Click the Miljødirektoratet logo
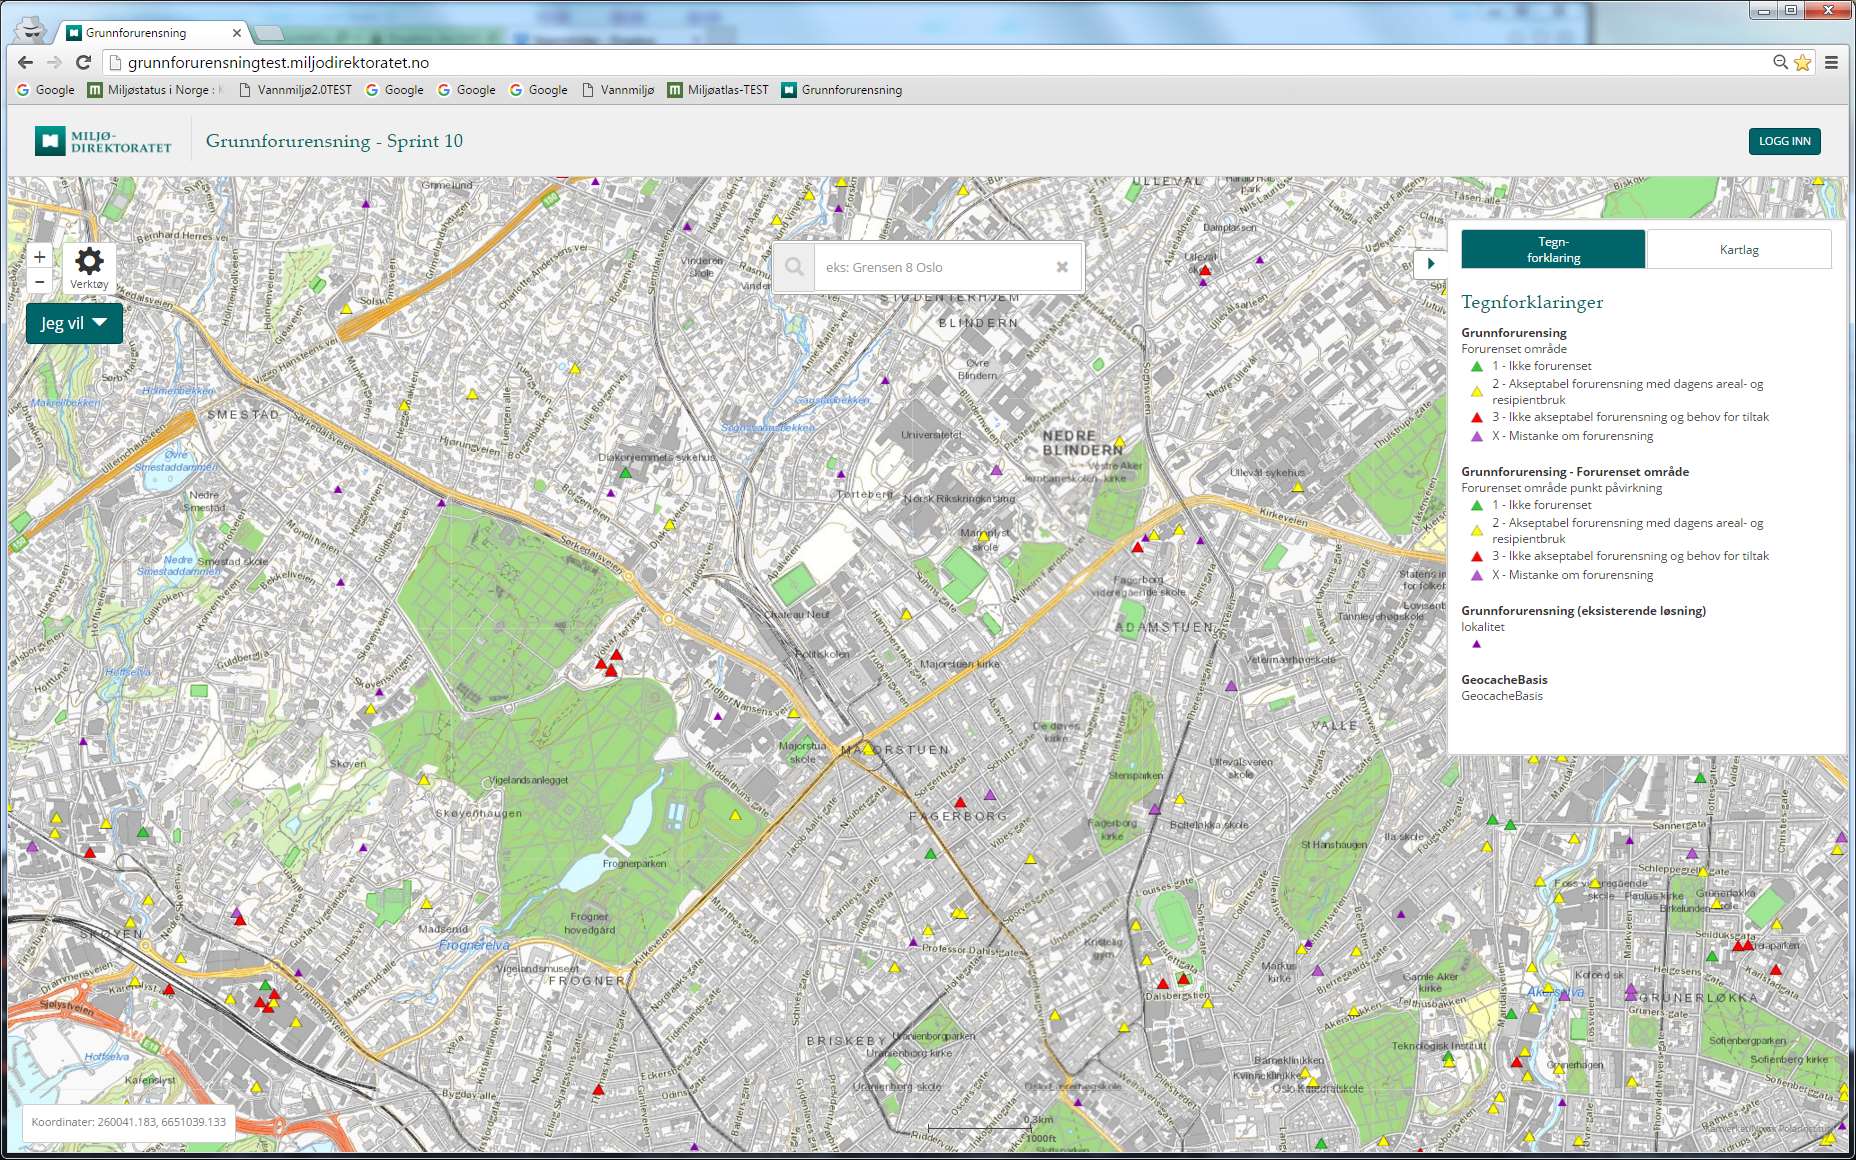The width and height of the screenshot is (1856, 1160). point(104,141)
